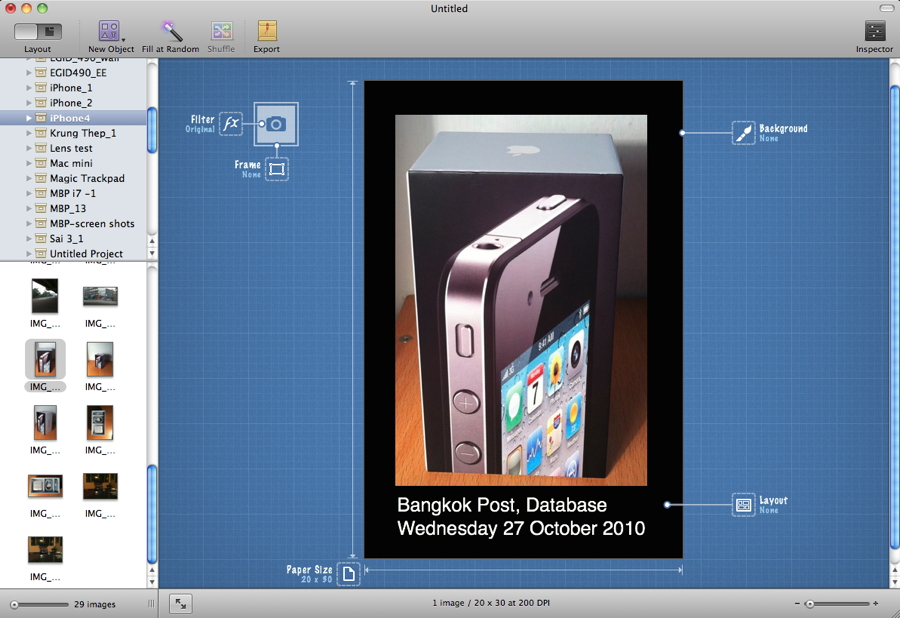This screenshot has height=618, width=900.
Task: Click the zoom-in plus button
Action: click(x=875, y=604)
